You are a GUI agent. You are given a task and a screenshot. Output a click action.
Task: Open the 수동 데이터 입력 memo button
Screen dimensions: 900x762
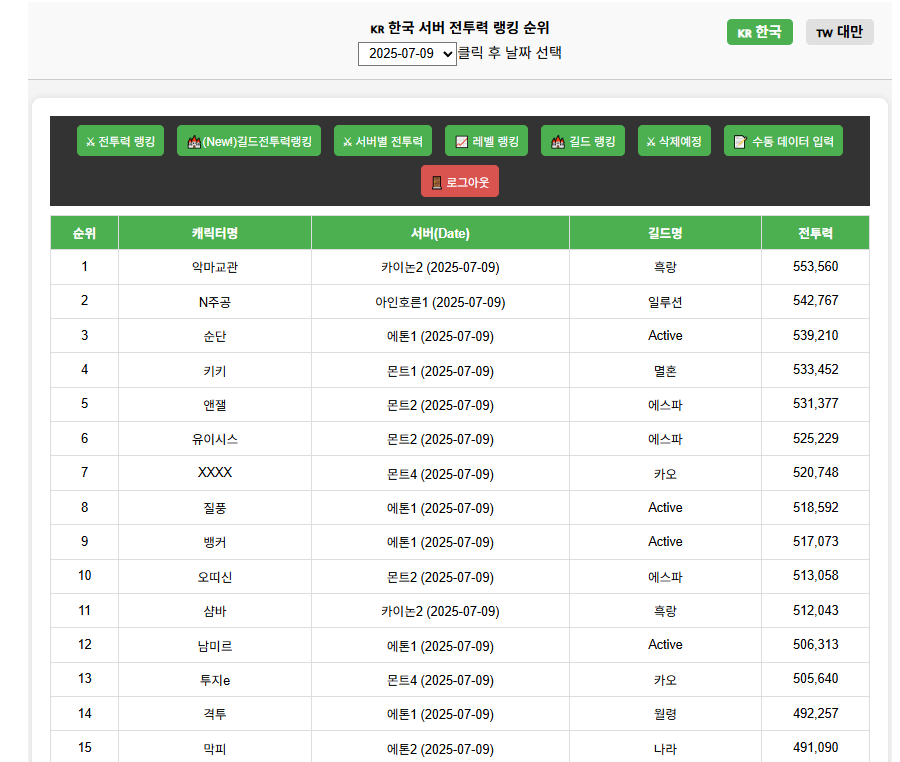(783, 142)
